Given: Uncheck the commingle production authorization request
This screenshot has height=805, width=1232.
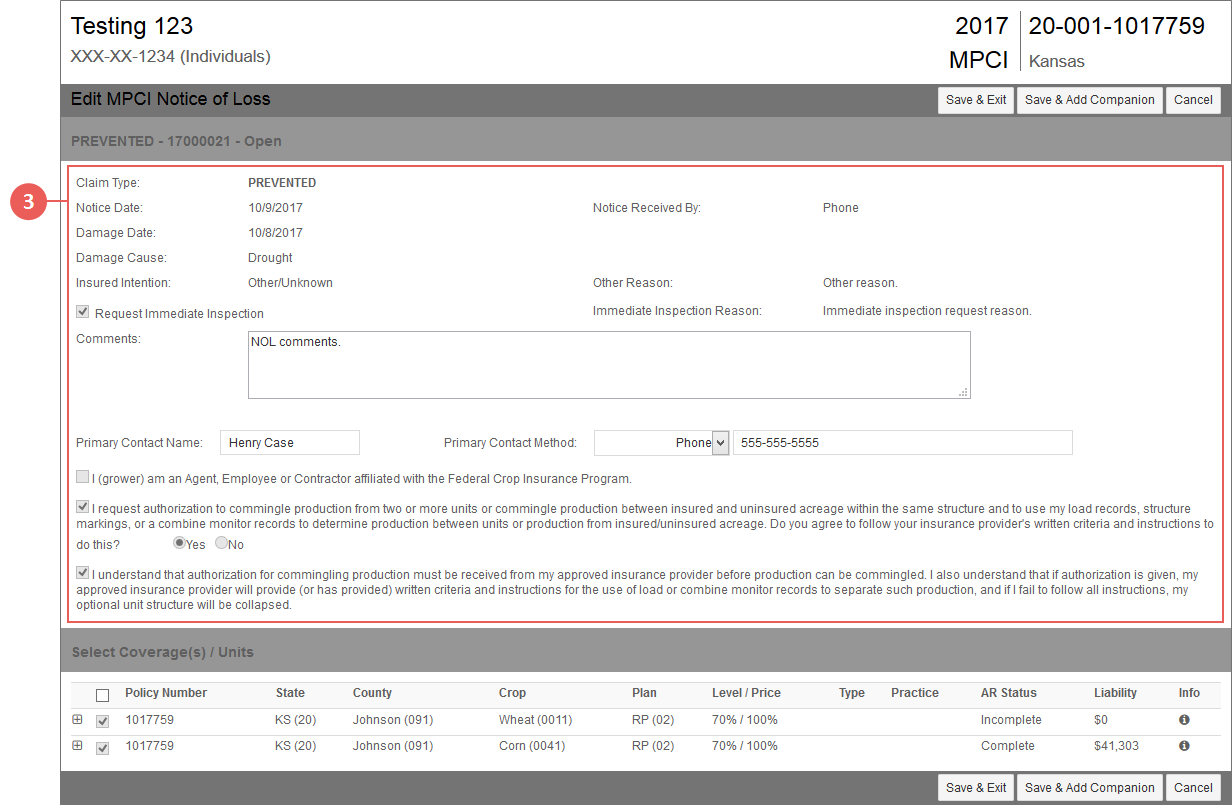Looking at the screenshot, I should coord(82,506).
